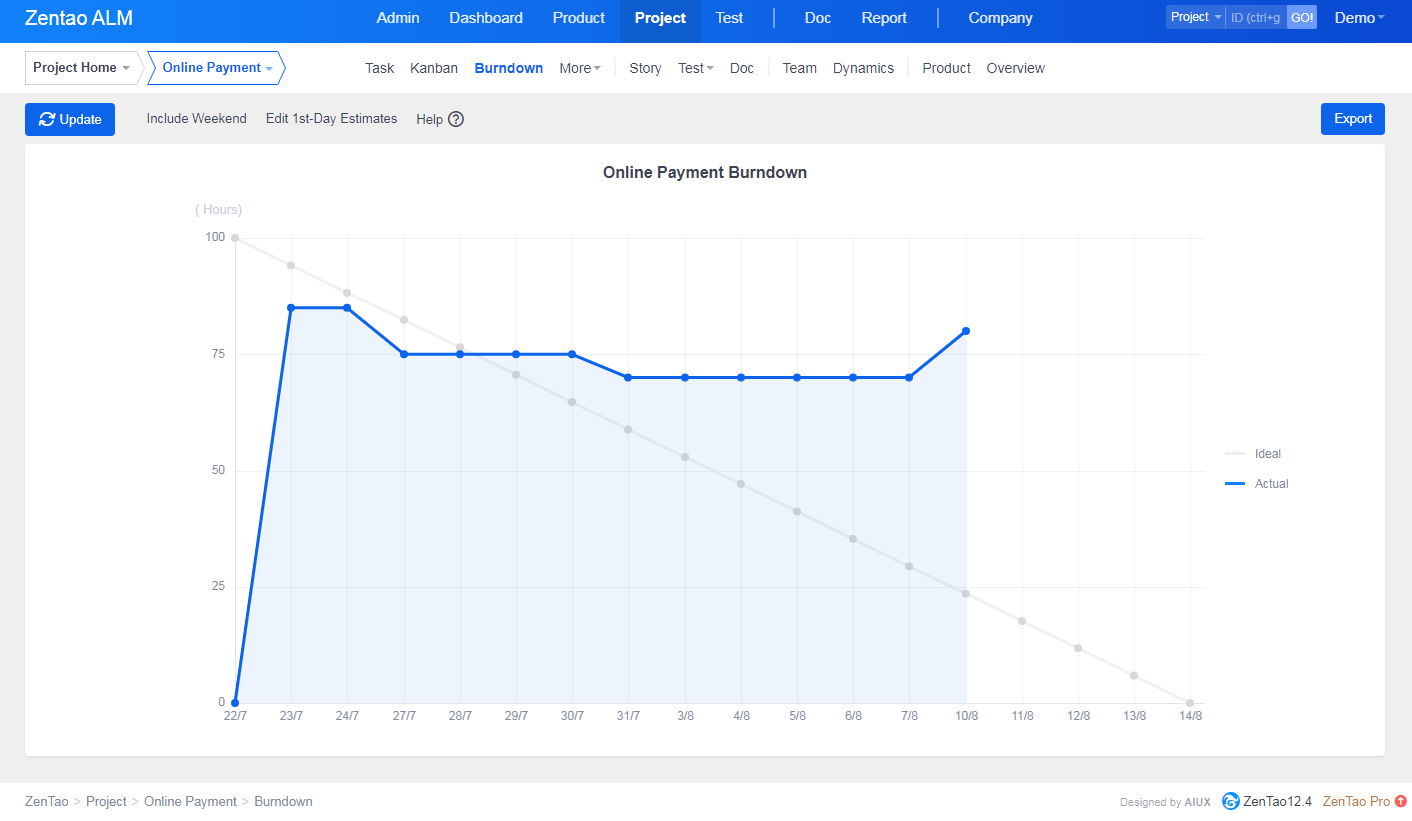1412x821 pixels.
Task: Expand the Test submenu in project navigation
Action: 695,68
